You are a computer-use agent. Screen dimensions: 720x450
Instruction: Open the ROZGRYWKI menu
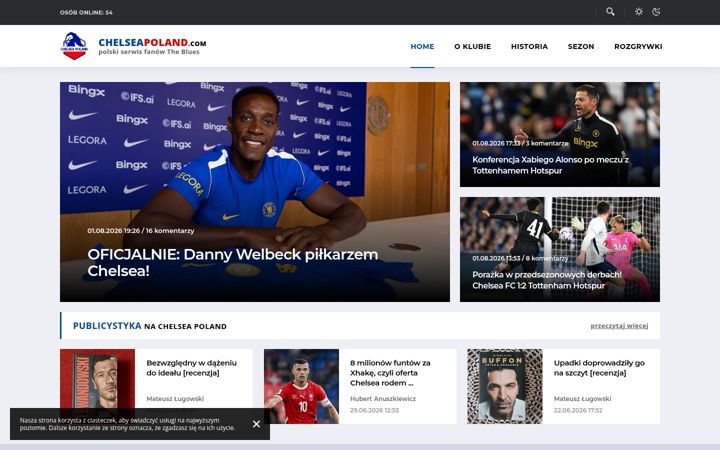638,46
